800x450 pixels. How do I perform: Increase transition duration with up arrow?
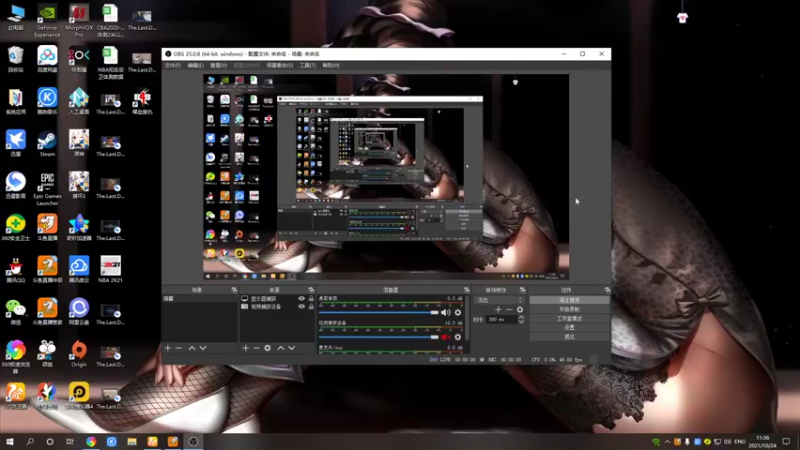pyautogui.click(x=521, y=317)
